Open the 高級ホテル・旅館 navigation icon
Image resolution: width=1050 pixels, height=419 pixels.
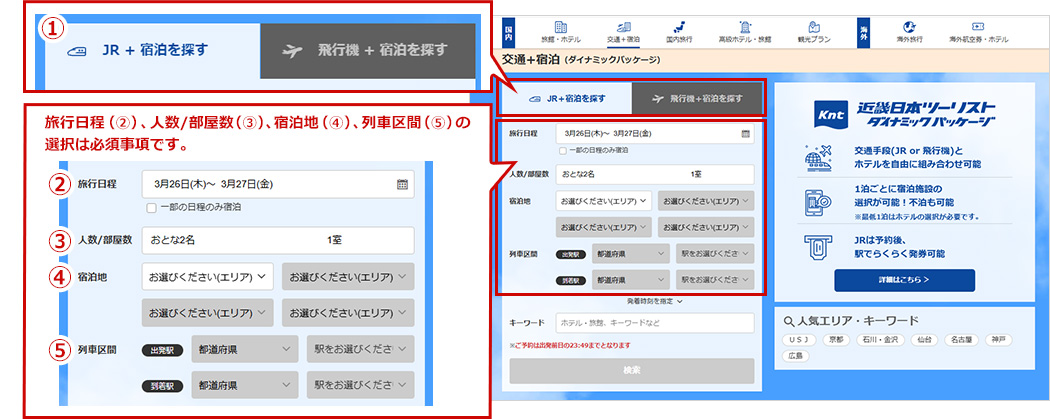tap(745, 27)
